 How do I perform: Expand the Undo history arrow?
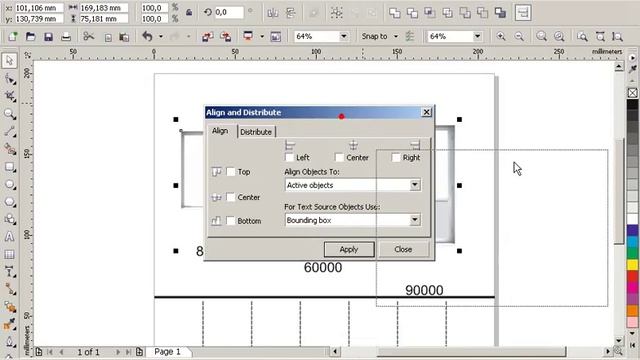pos(161,37)
